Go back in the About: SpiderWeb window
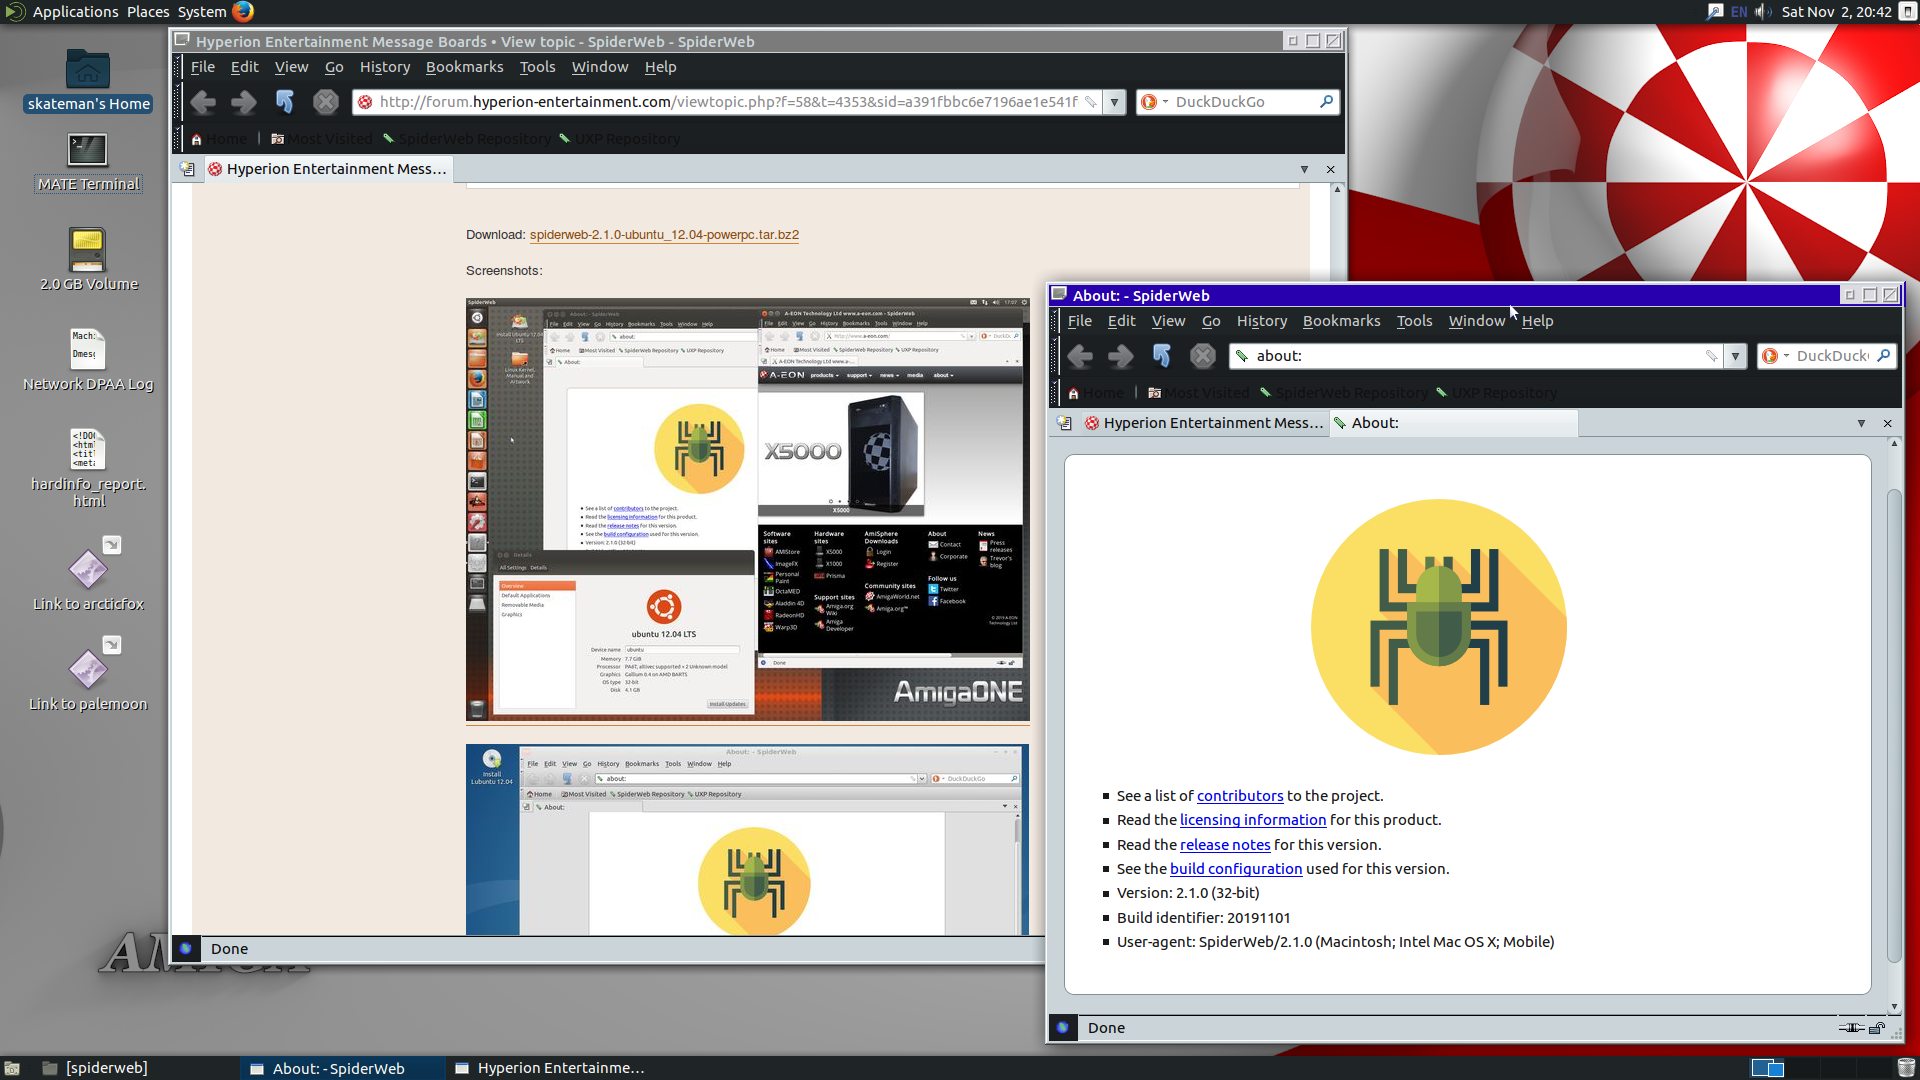The height and width of the screenshot is (1080, 1920). (1080, 356)
